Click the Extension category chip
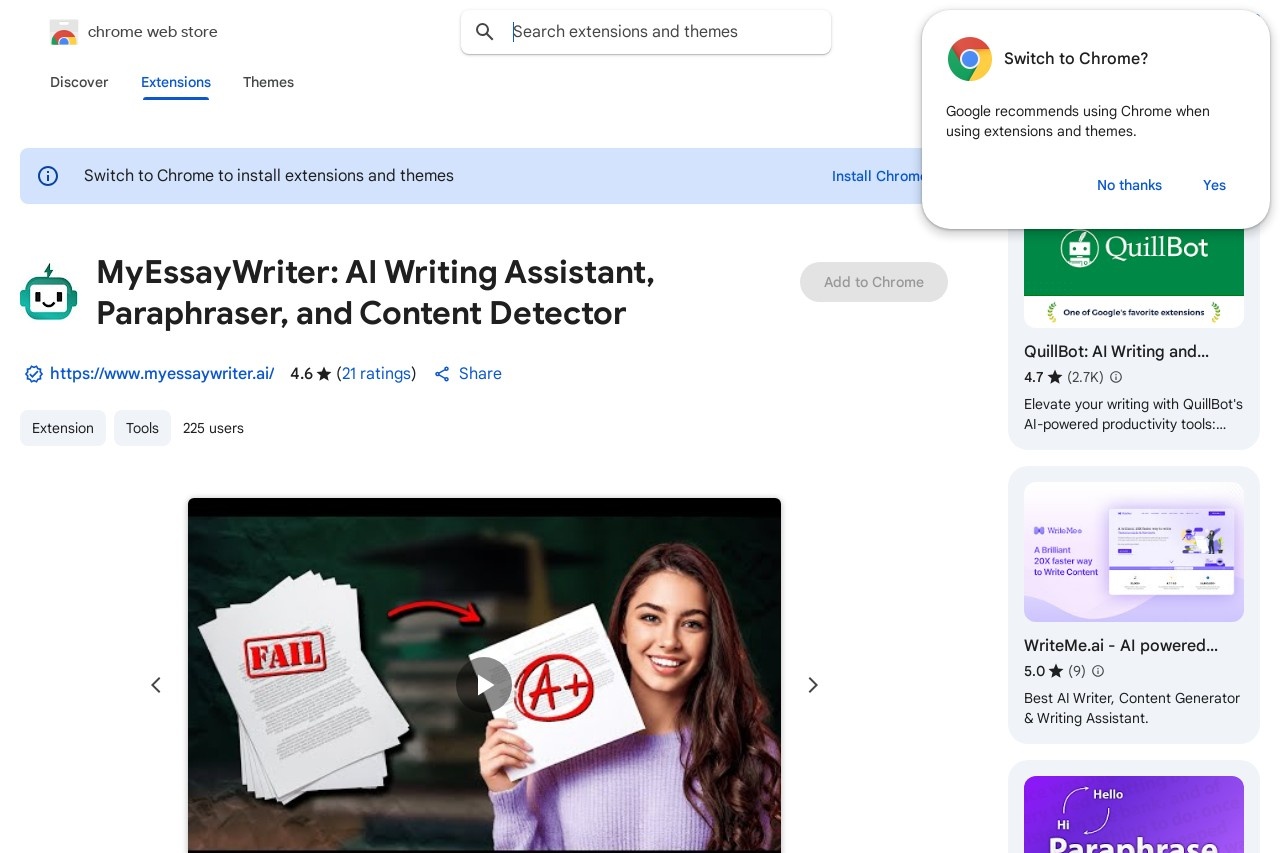The image size is (1280, 853). pyautogui.click(x=63, y=428)
